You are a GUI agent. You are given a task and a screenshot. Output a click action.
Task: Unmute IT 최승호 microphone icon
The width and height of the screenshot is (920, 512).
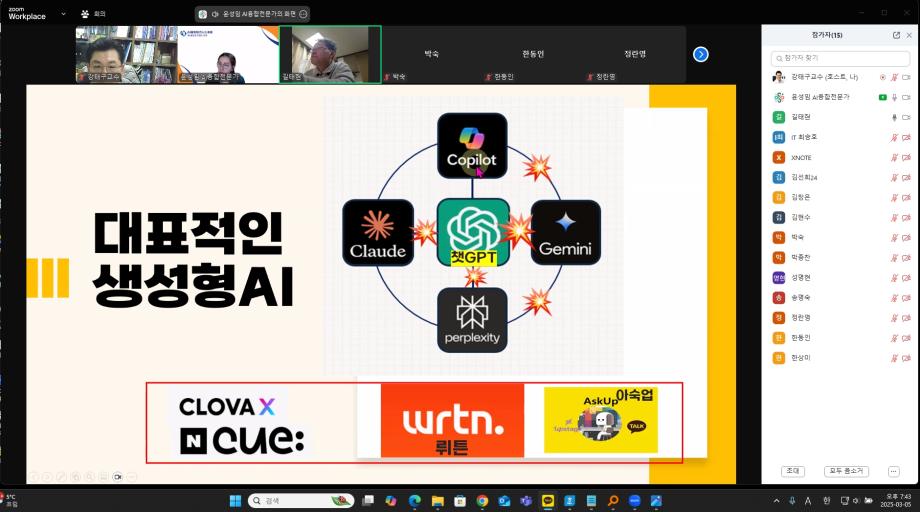pyautogui.click(x=894, y=138)
